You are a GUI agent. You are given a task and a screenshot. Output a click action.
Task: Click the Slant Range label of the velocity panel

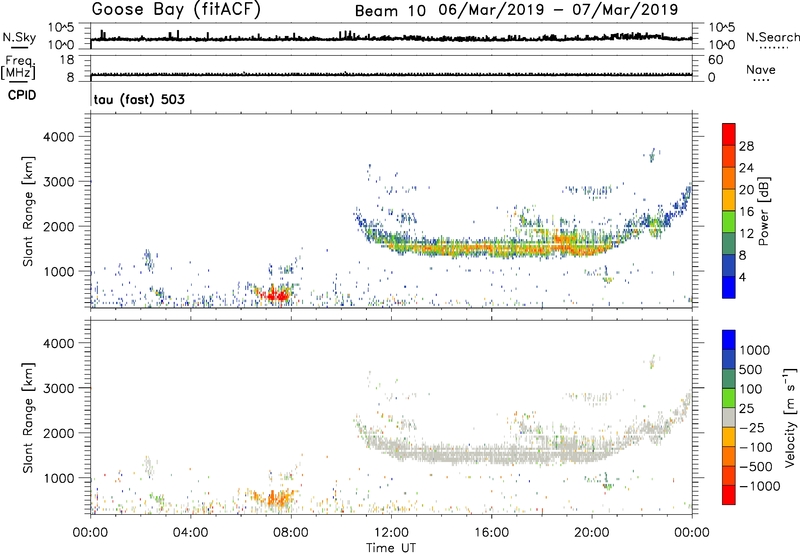[x=28, y=418]
